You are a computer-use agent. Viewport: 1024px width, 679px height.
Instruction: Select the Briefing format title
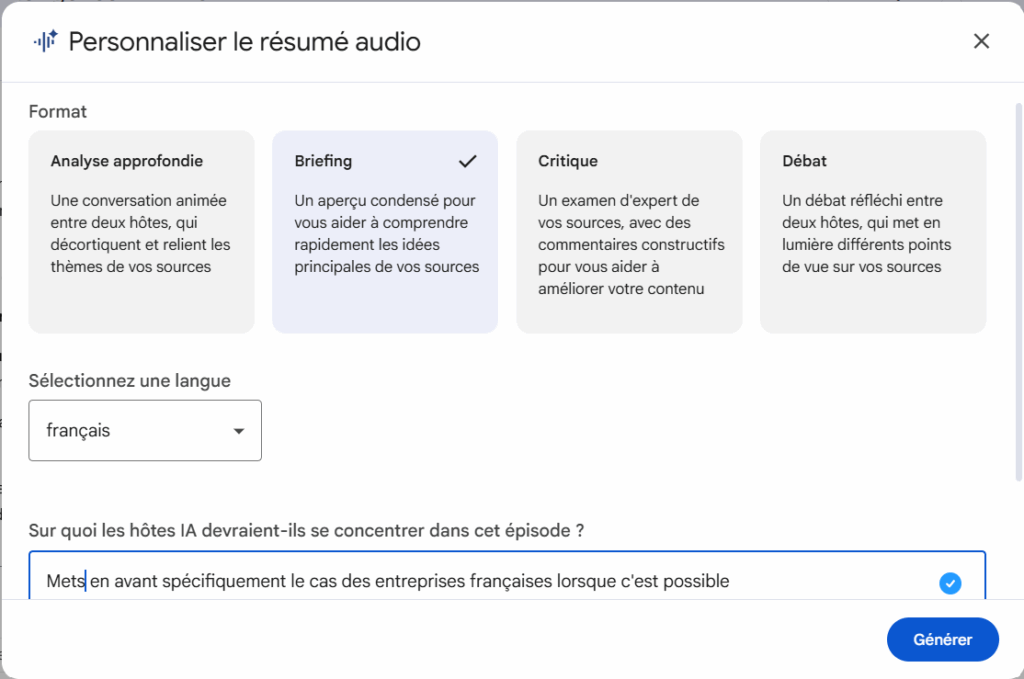coord(323,161)
